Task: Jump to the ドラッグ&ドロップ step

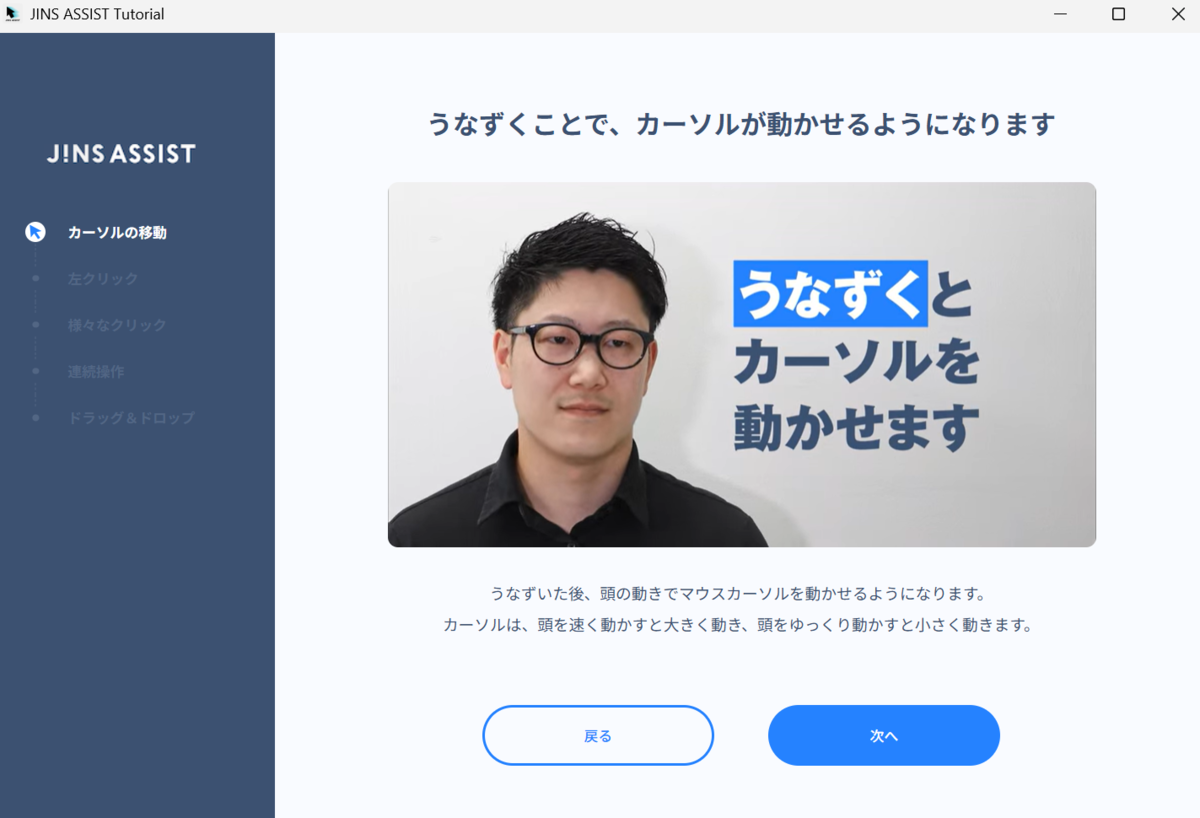Action: (x=131, y=418)
